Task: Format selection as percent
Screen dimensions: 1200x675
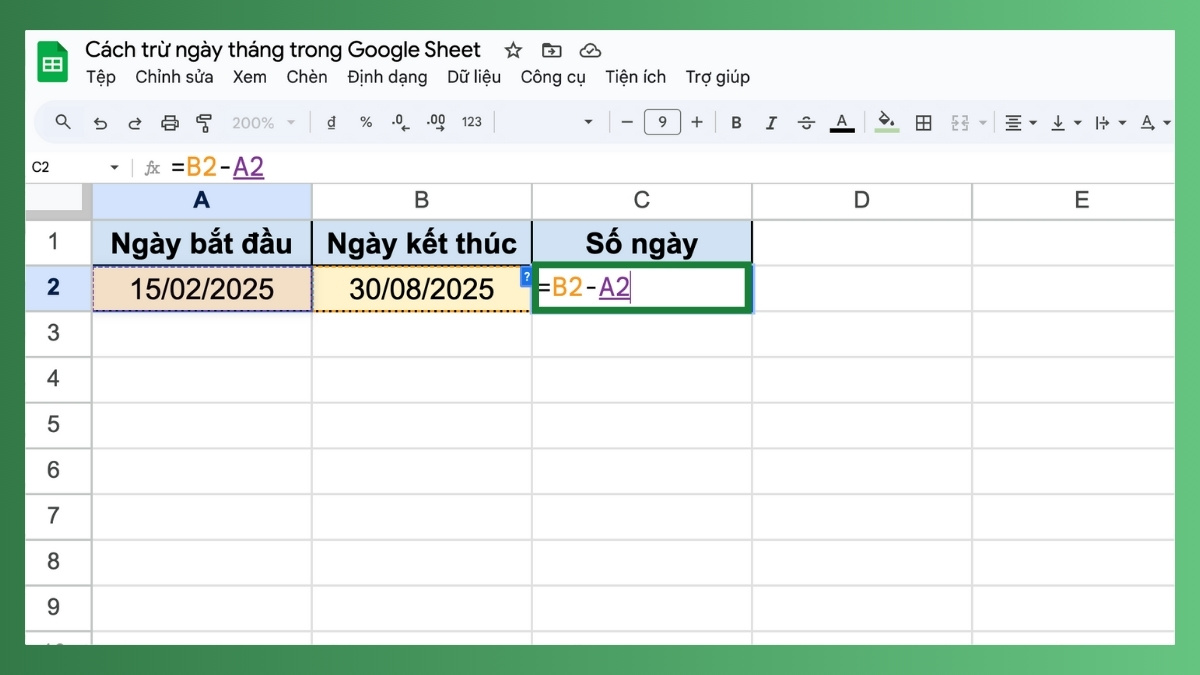Action: click(366, 122)
